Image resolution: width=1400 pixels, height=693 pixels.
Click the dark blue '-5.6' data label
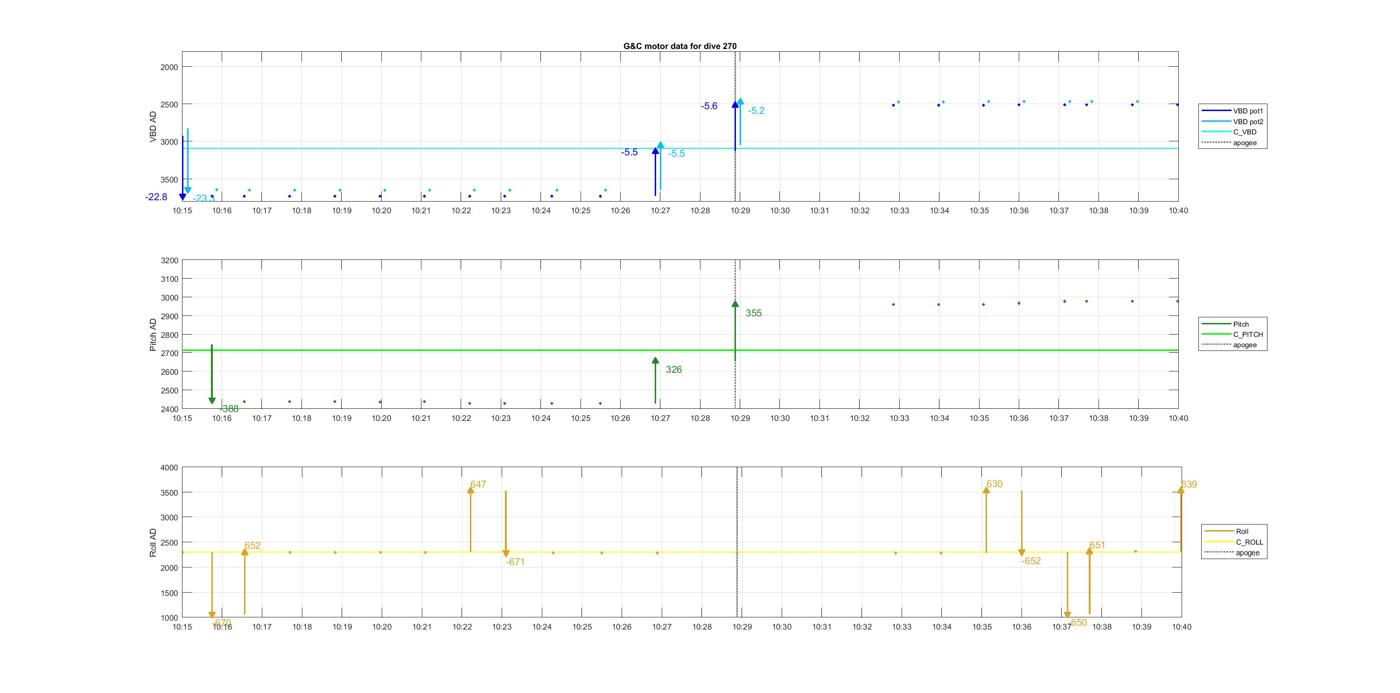click(x=709, y=106)
